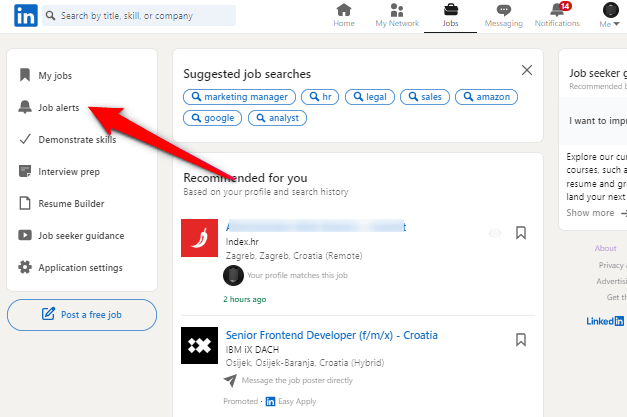Click the My jobs bookmark icon
Screen dimensions: 627x417
point(25,75)
